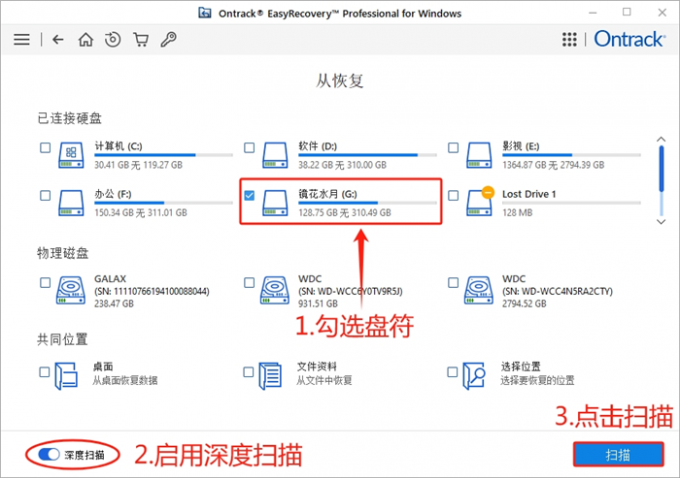
Task: Click the Lost Drive 1 icon
Action: coord(480,202)
